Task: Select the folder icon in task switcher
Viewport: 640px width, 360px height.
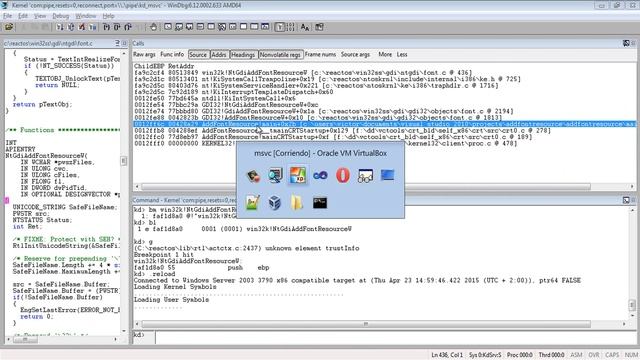Action: [298, 203]
